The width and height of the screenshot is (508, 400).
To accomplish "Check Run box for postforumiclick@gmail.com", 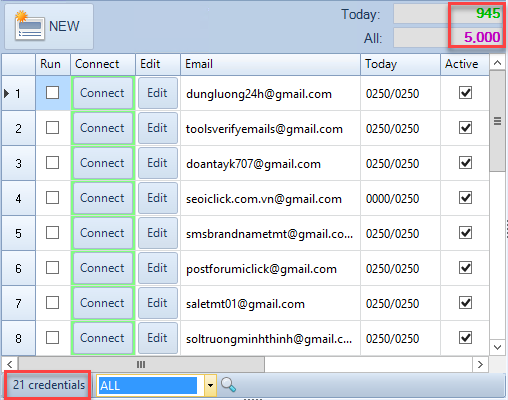I will (53, 268).
